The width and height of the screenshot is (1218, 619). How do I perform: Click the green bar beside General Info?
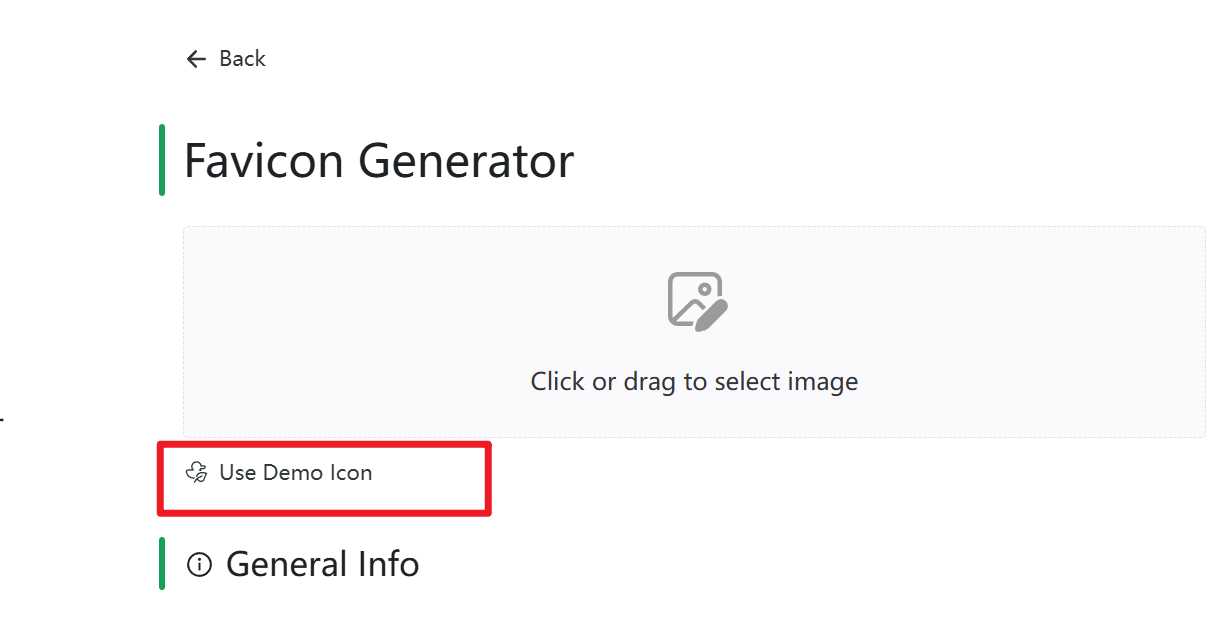click(162, 563)
